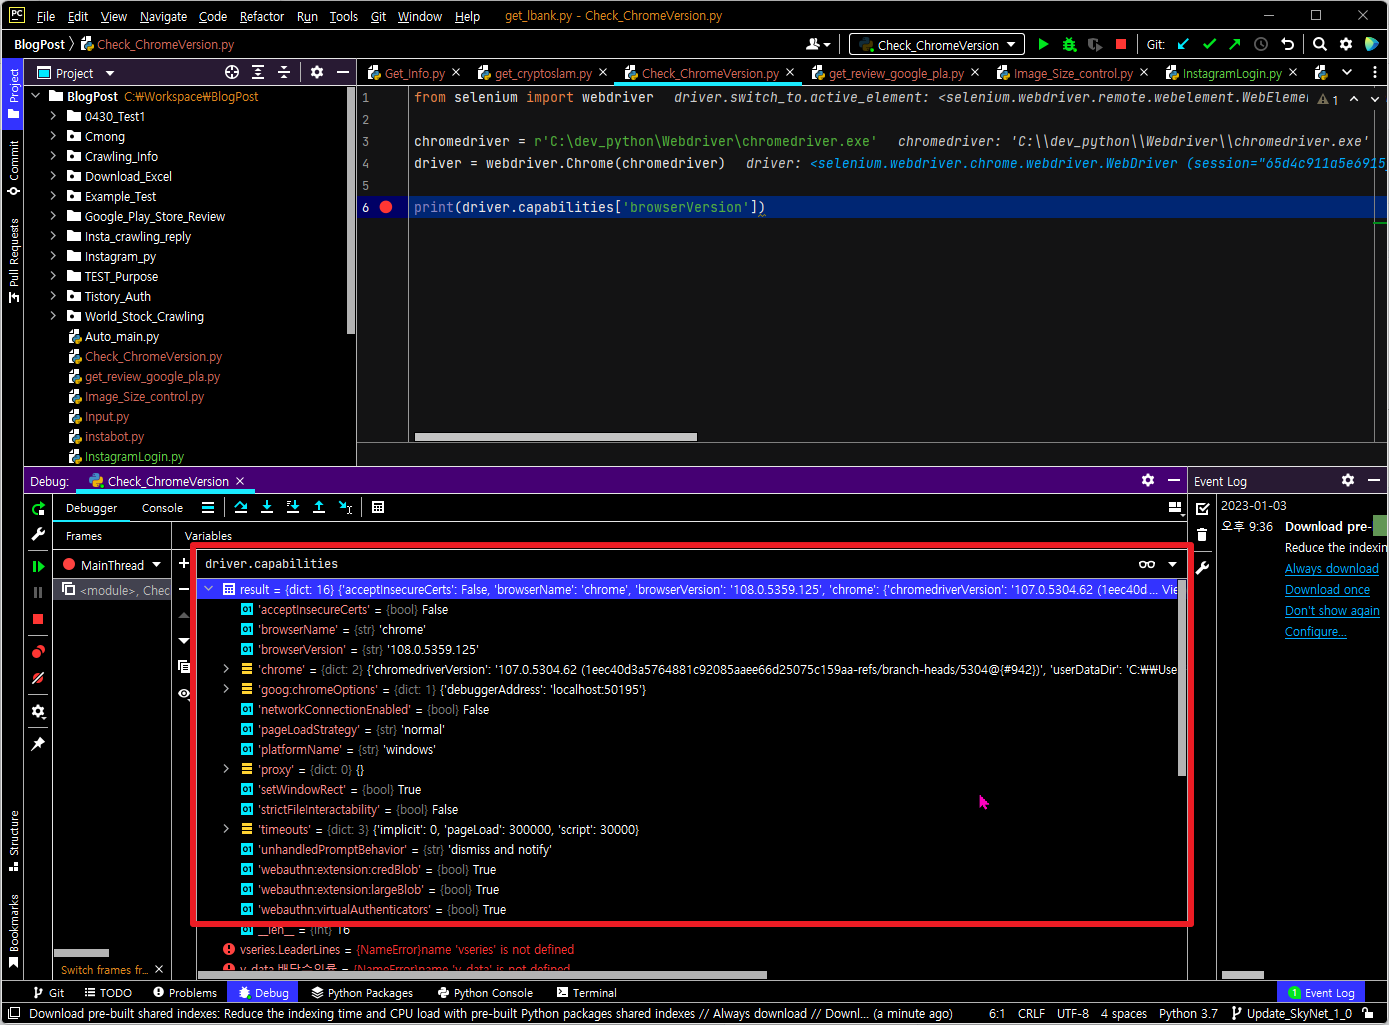The height and width of the screenshot is (1025, 1389).
Task: Push commits with the Git up-arrow icon
Action: click(1235, 44)
